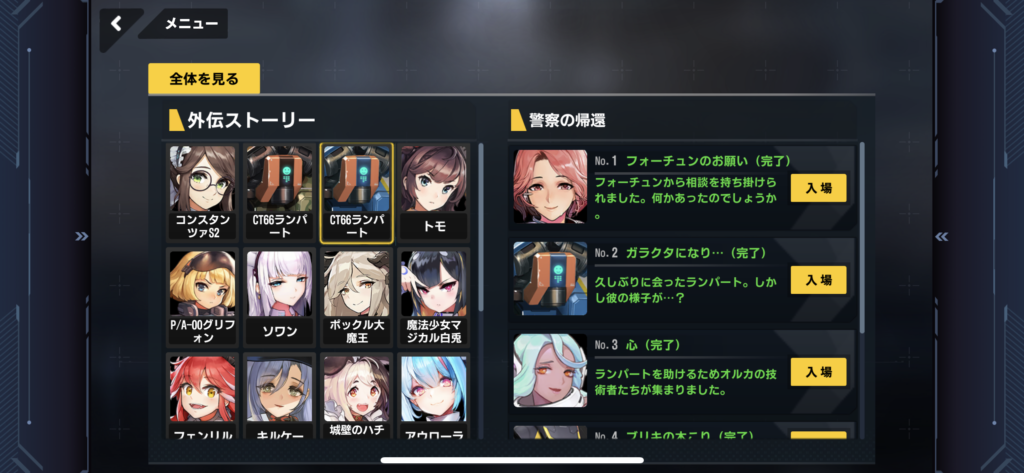
Task: Select the 全体を見る tab
Action: pyautogui.click(x=204, y=79)
